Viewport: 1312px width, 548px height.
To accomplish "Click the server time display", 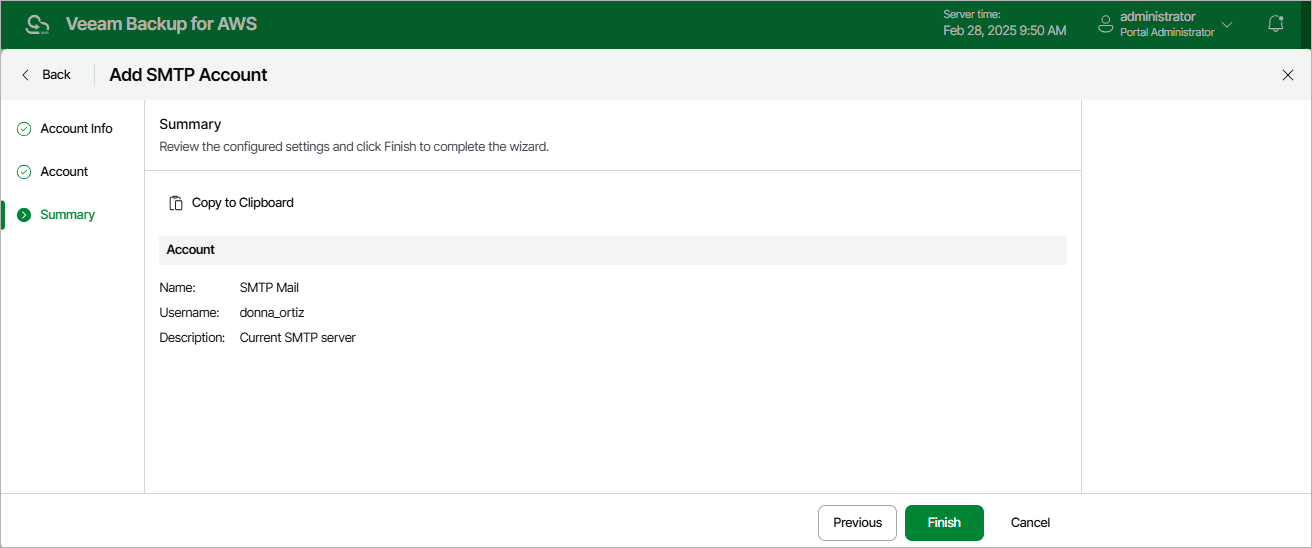I will click(1004, 24).
